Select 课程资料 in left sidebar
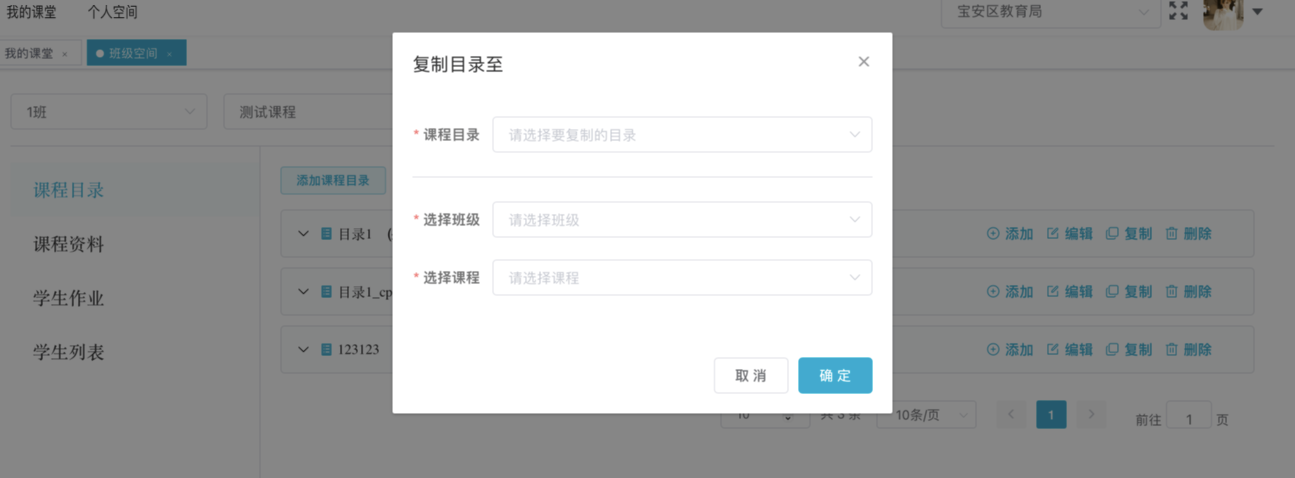Viewport: 1295px width, 478px height. 68,245
